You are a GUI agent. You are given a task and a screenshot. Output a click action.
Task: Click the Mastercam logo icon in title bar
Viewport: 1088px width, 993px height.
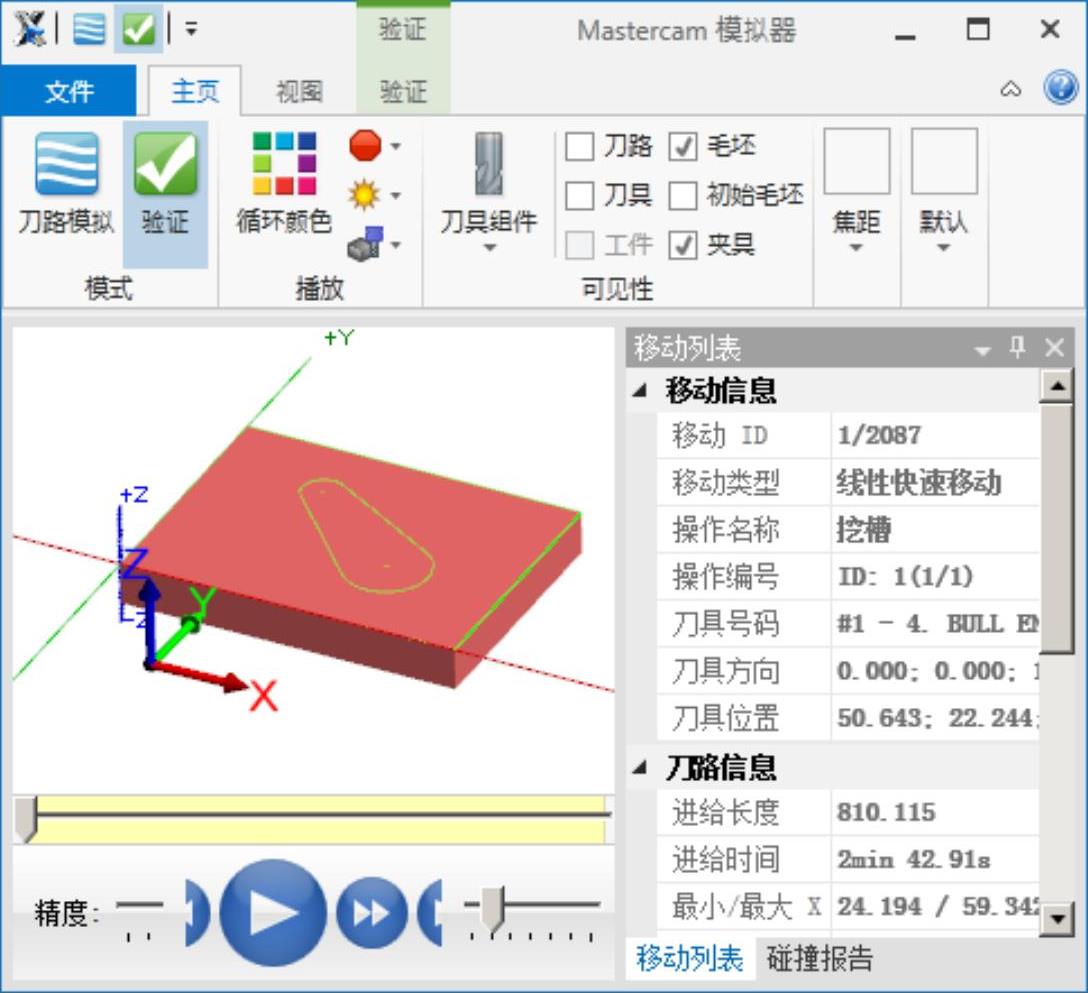31,30
